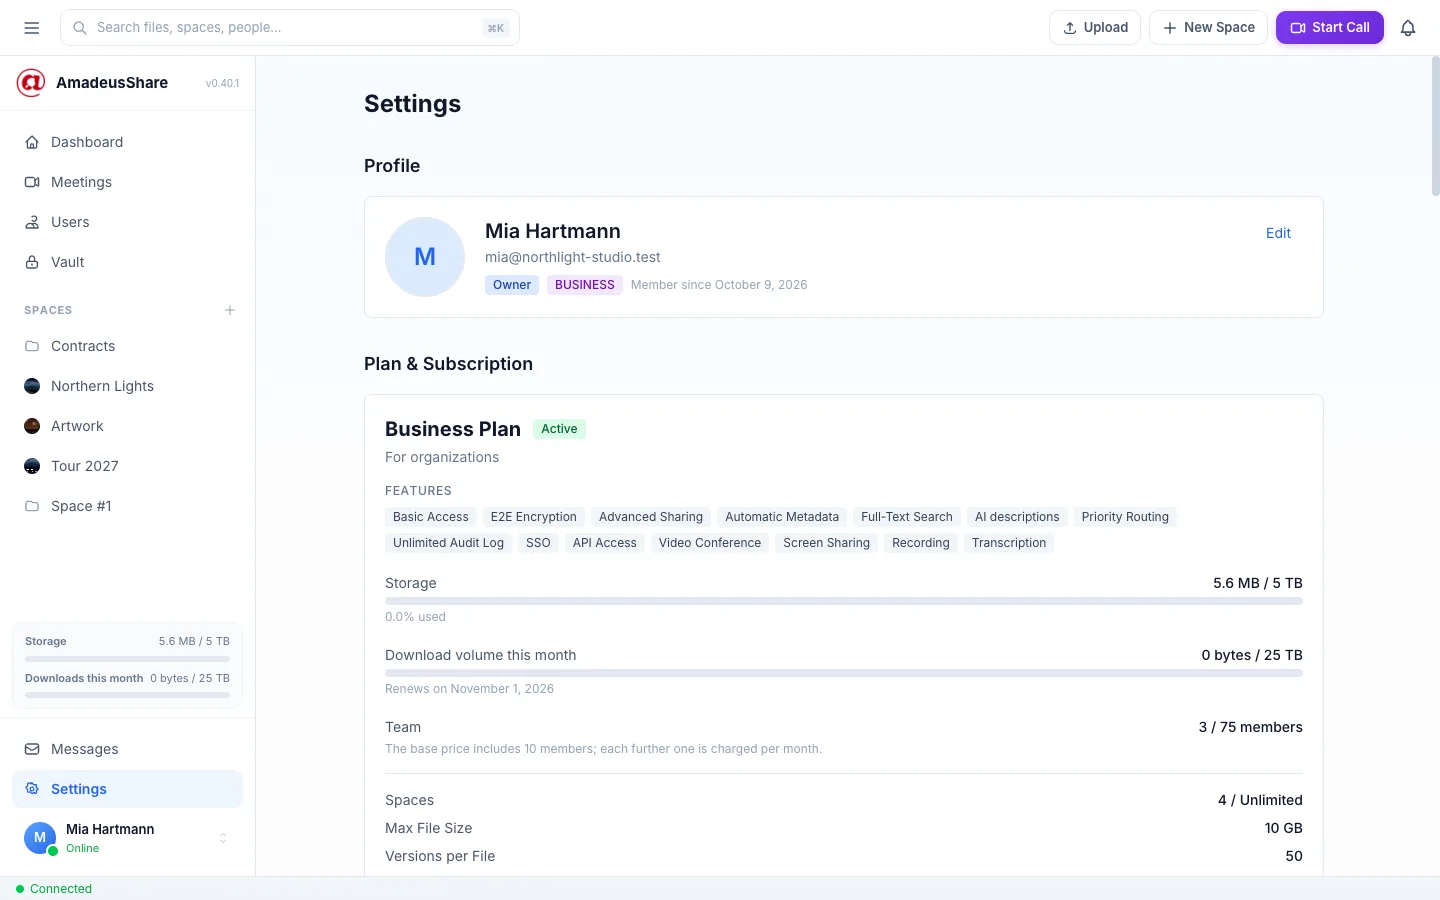Click the Priority Routing feature tag
Screen dimensions: 1440x900
(1125, 517)
